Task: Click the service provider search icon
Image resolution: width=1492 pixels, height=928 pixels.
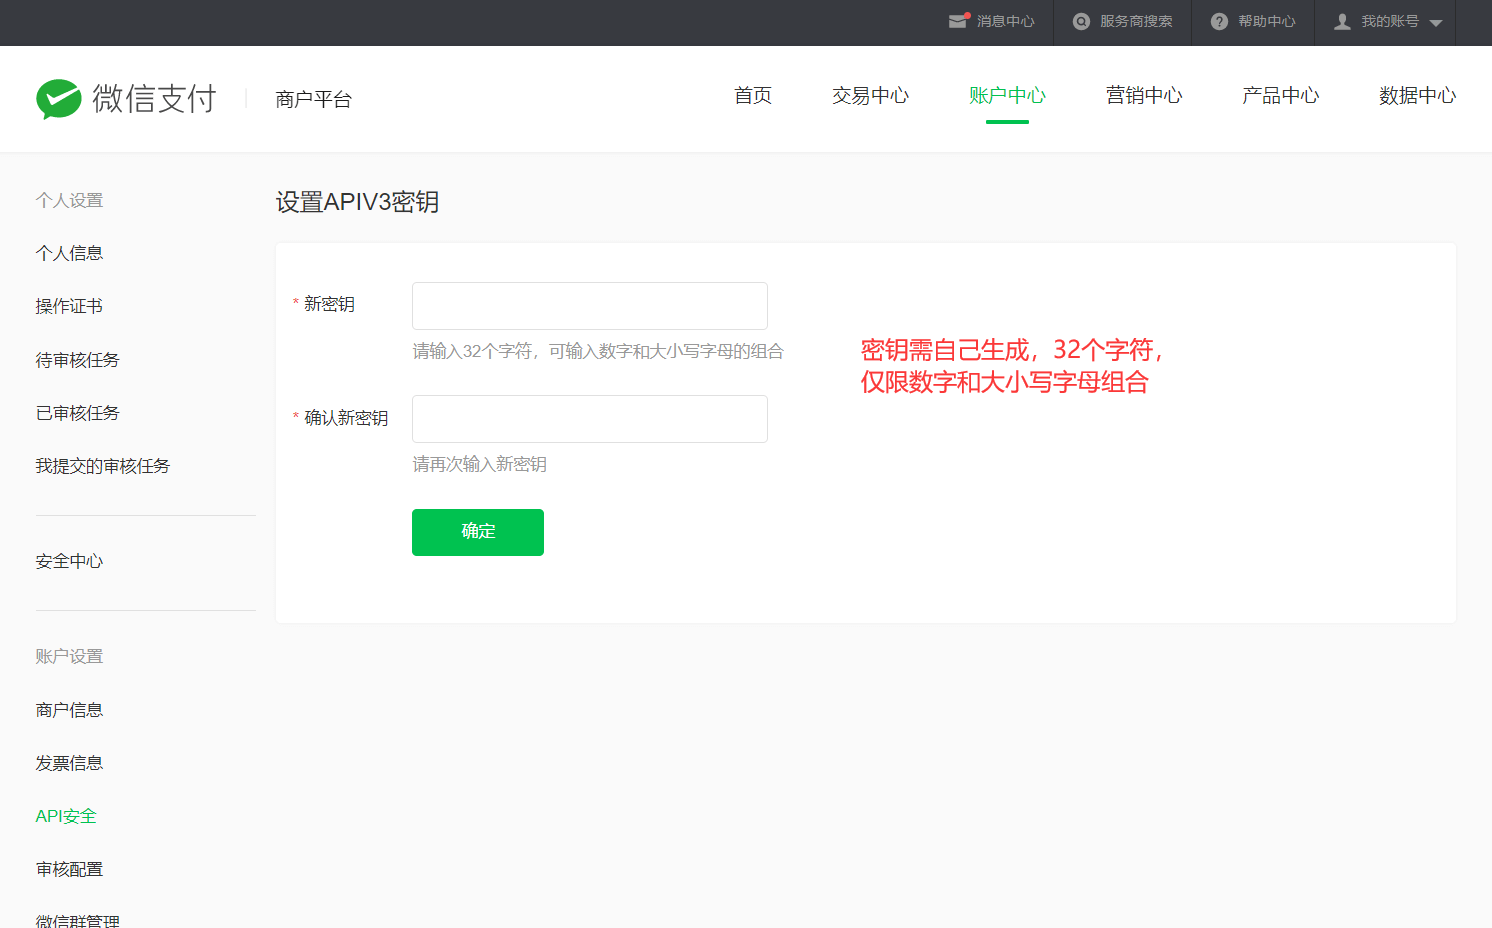Action: pyautogui.click(x=1081, y=21)
